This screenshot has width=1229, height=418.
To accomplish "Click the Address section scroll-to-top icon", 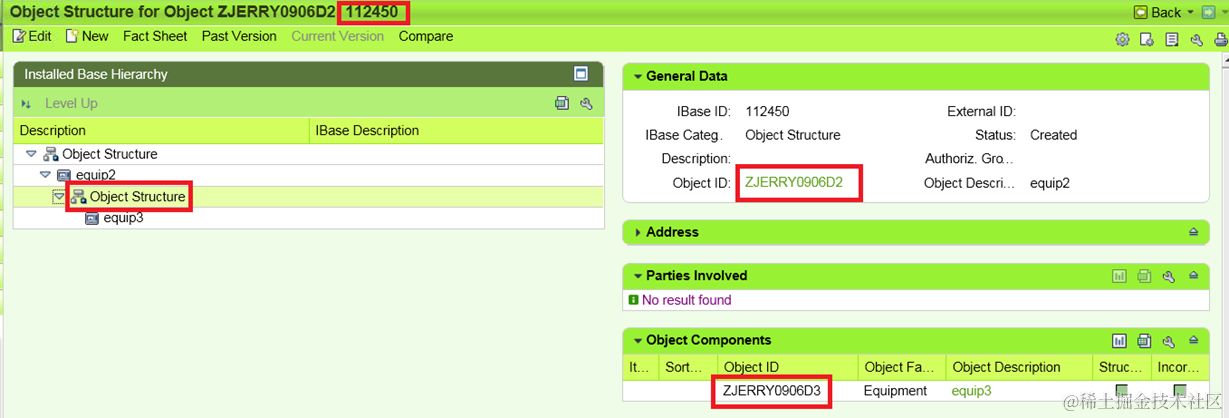I will pos(1193,232).
